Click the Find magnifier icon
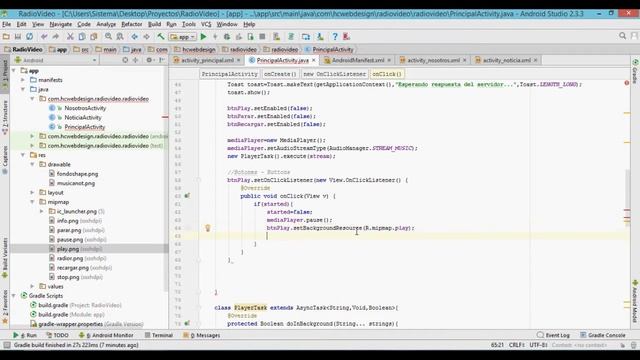The height and width of the screenshot is (360, 640). point(108,37)
